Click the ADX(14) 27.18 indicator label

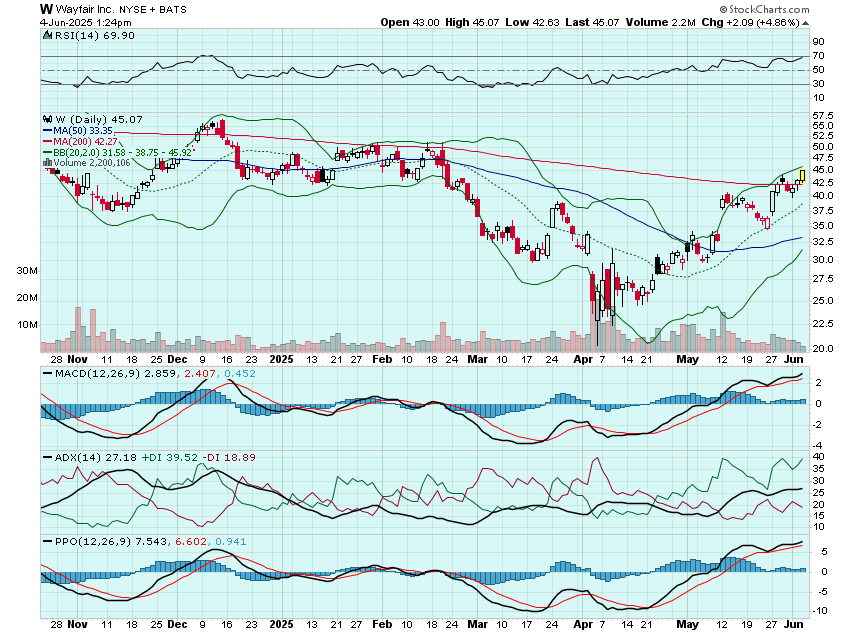click(x=96, y=457)
